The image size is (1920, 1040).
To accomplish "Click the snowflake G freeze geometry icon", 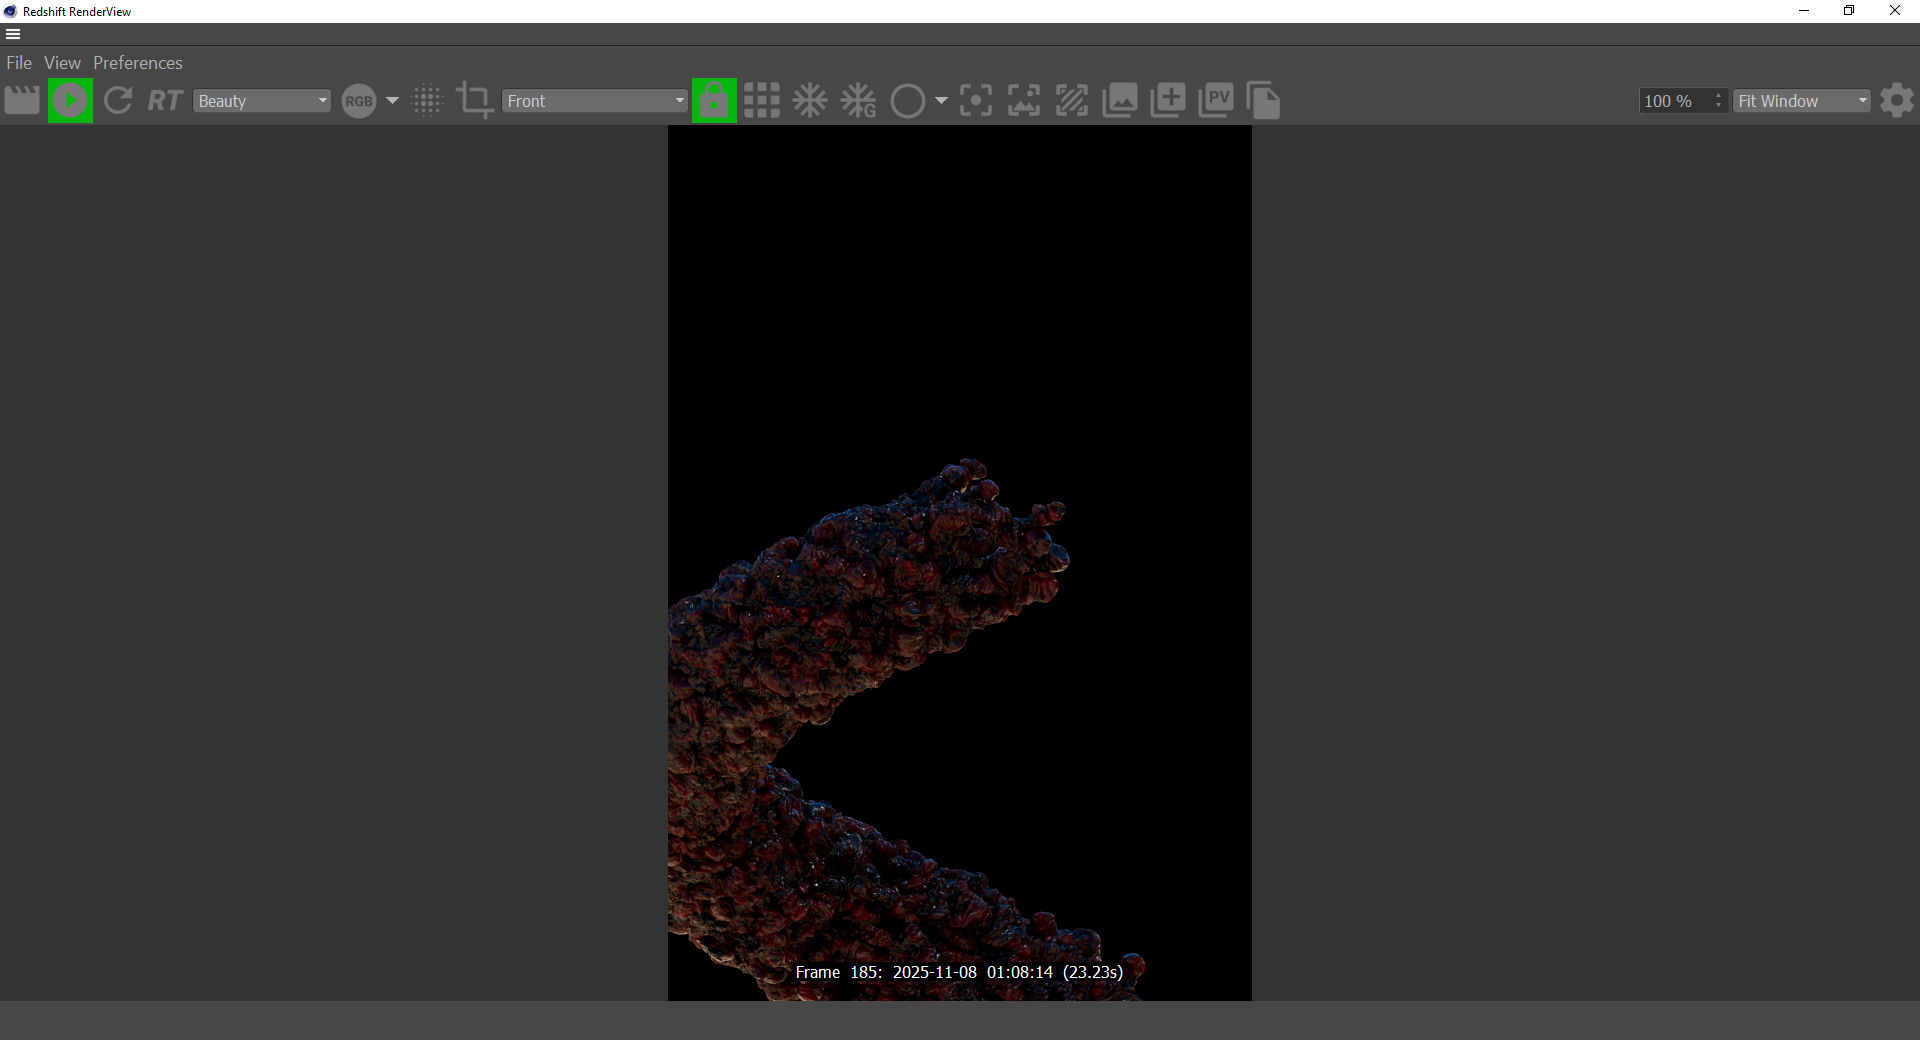I will click(x=858, y=101).
